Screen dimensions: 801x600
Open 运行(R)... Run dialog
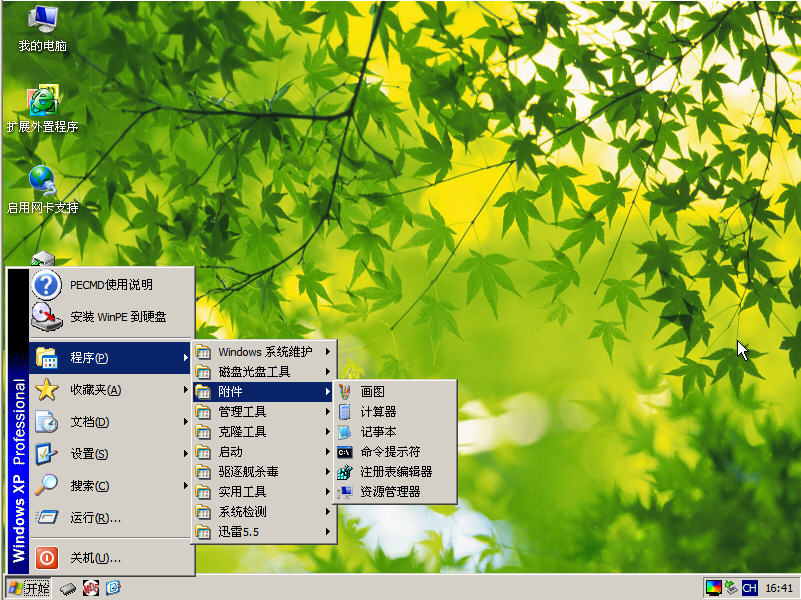(x=95, y=518)
